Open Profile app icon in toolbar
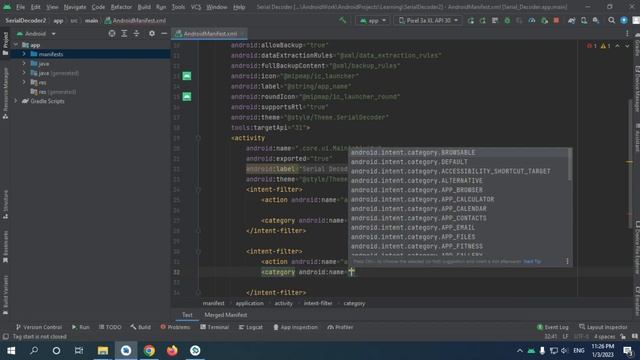The width and height of the screenshot is (640, 360). click(531, 20)
